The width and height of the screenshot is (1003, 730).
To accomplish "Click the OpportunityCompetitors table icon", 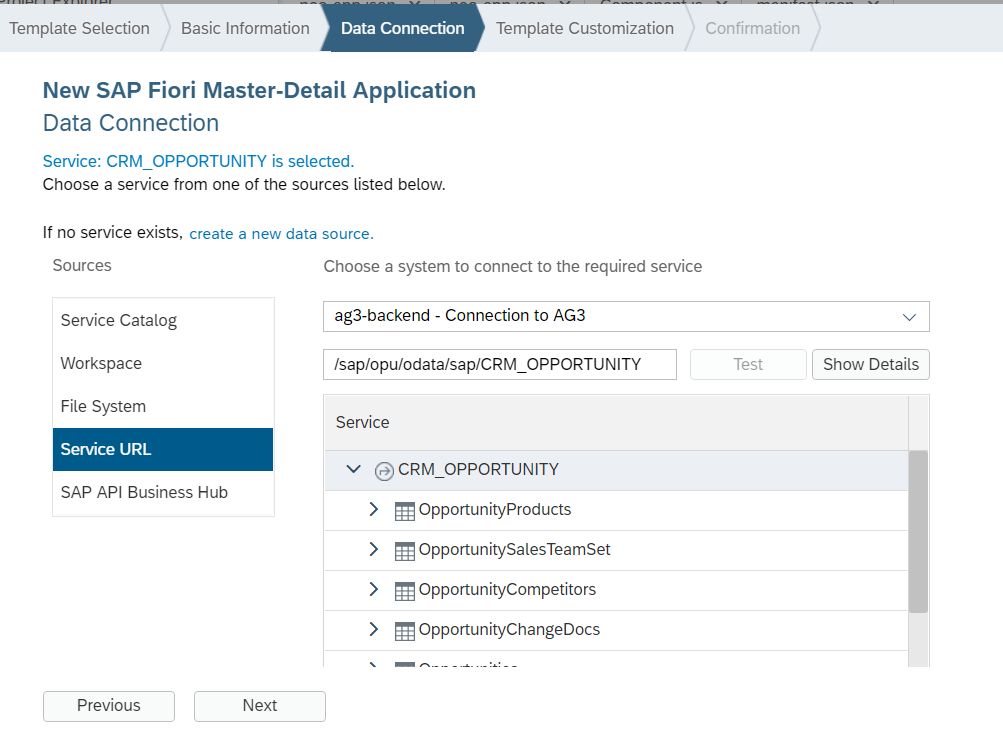I will click(x=405, y=590).
